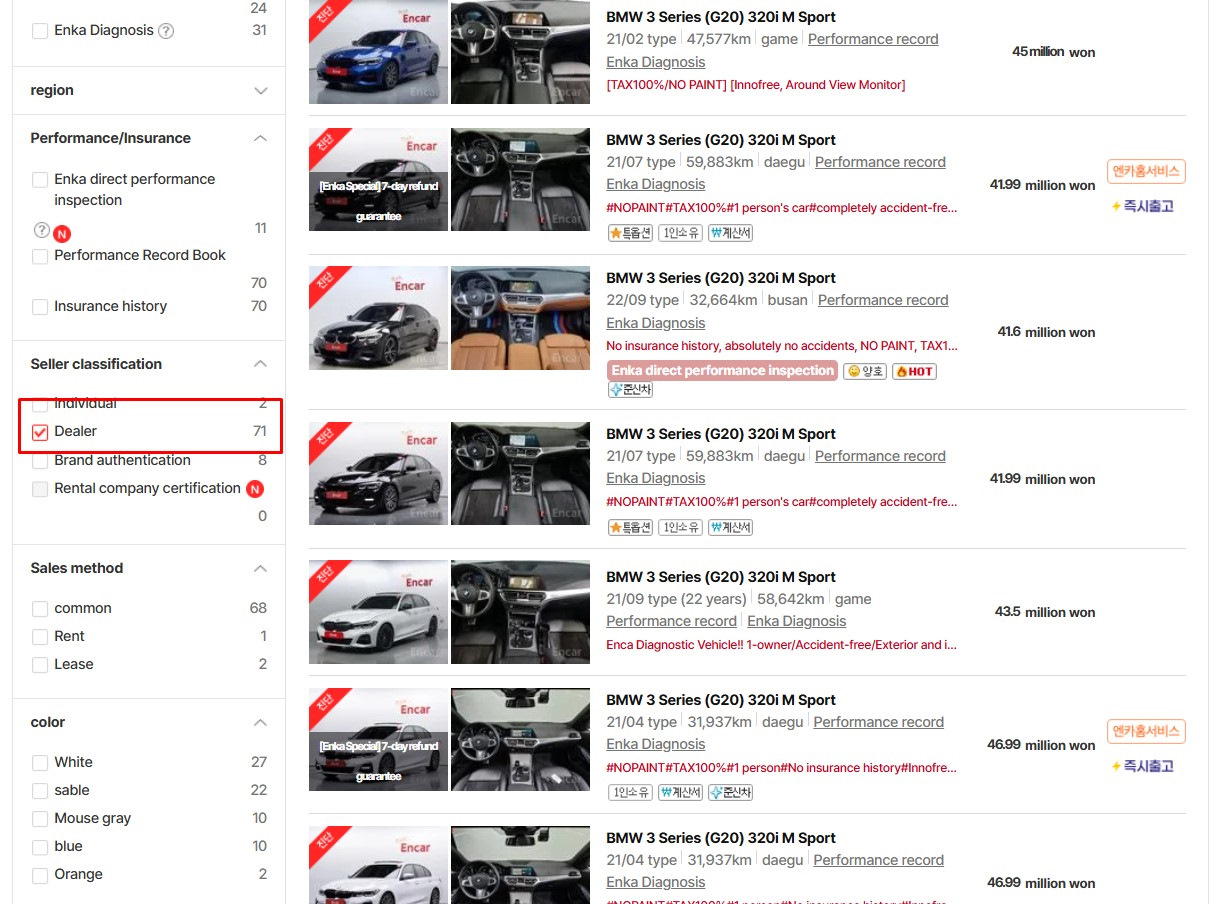Click the Dealer count 71

click(x=260, y=432)
